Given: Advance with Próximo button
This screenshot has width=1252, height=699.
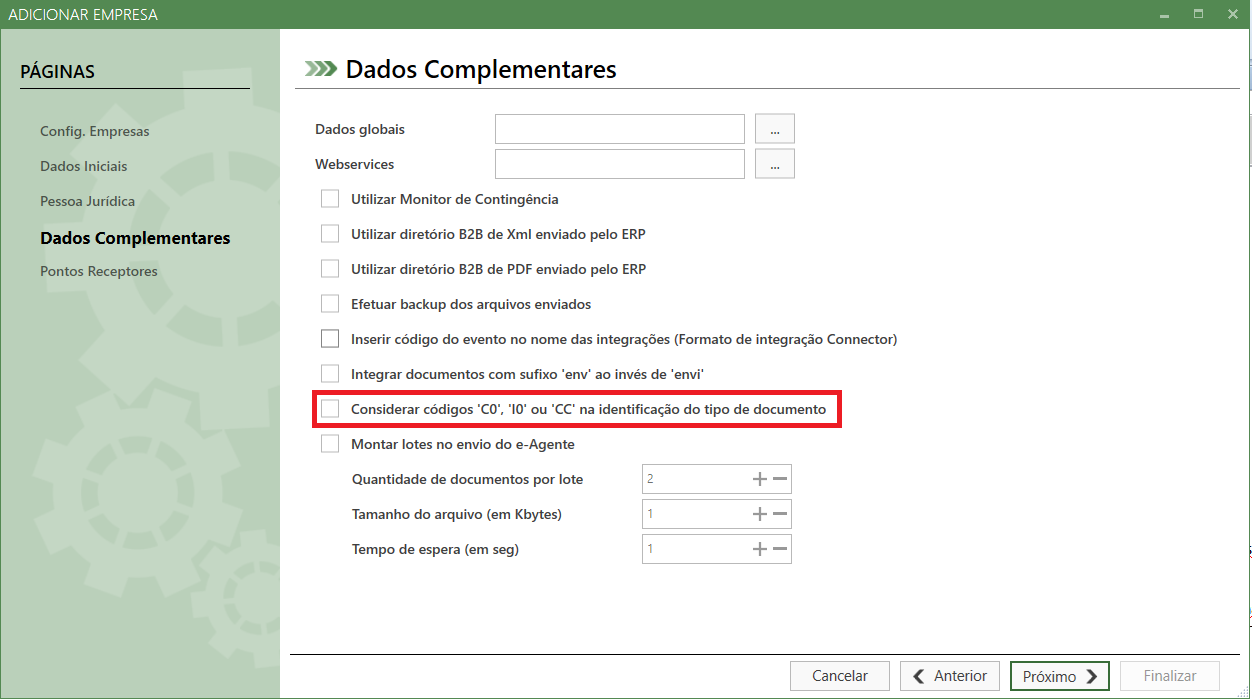Looking at the screenshot, I should point(1060,676).
